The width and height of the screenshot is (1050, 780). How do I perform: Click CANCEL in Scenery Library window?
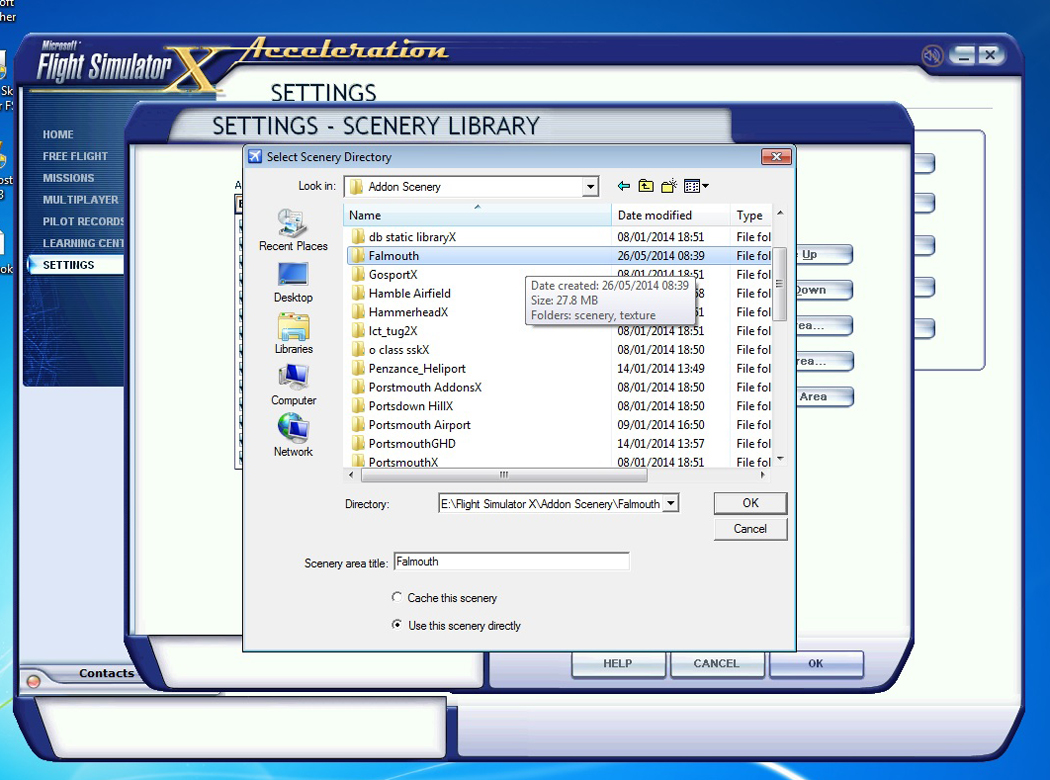click(x=717, y=664)
